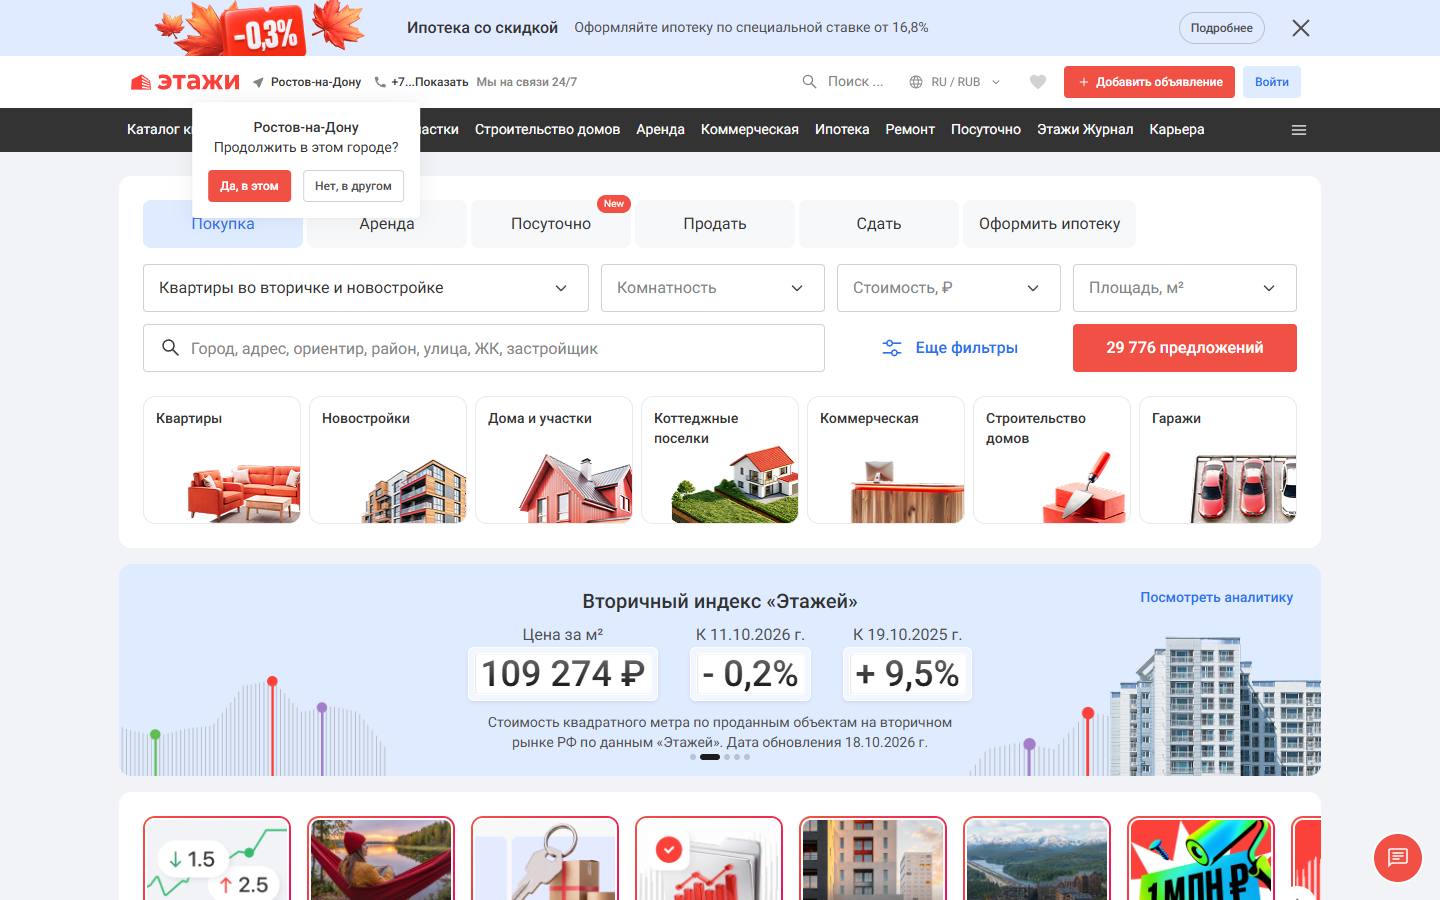Click the globe language icon
This screenshot has width=1440, height=900.
916,82
